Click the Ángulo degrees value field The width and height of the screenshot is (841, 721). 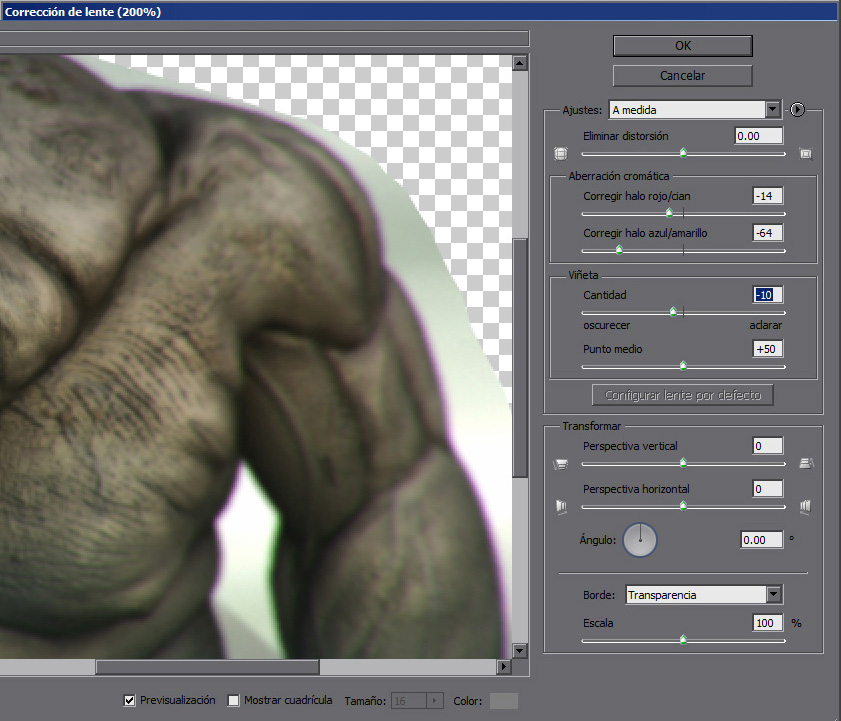coord(762,540)
